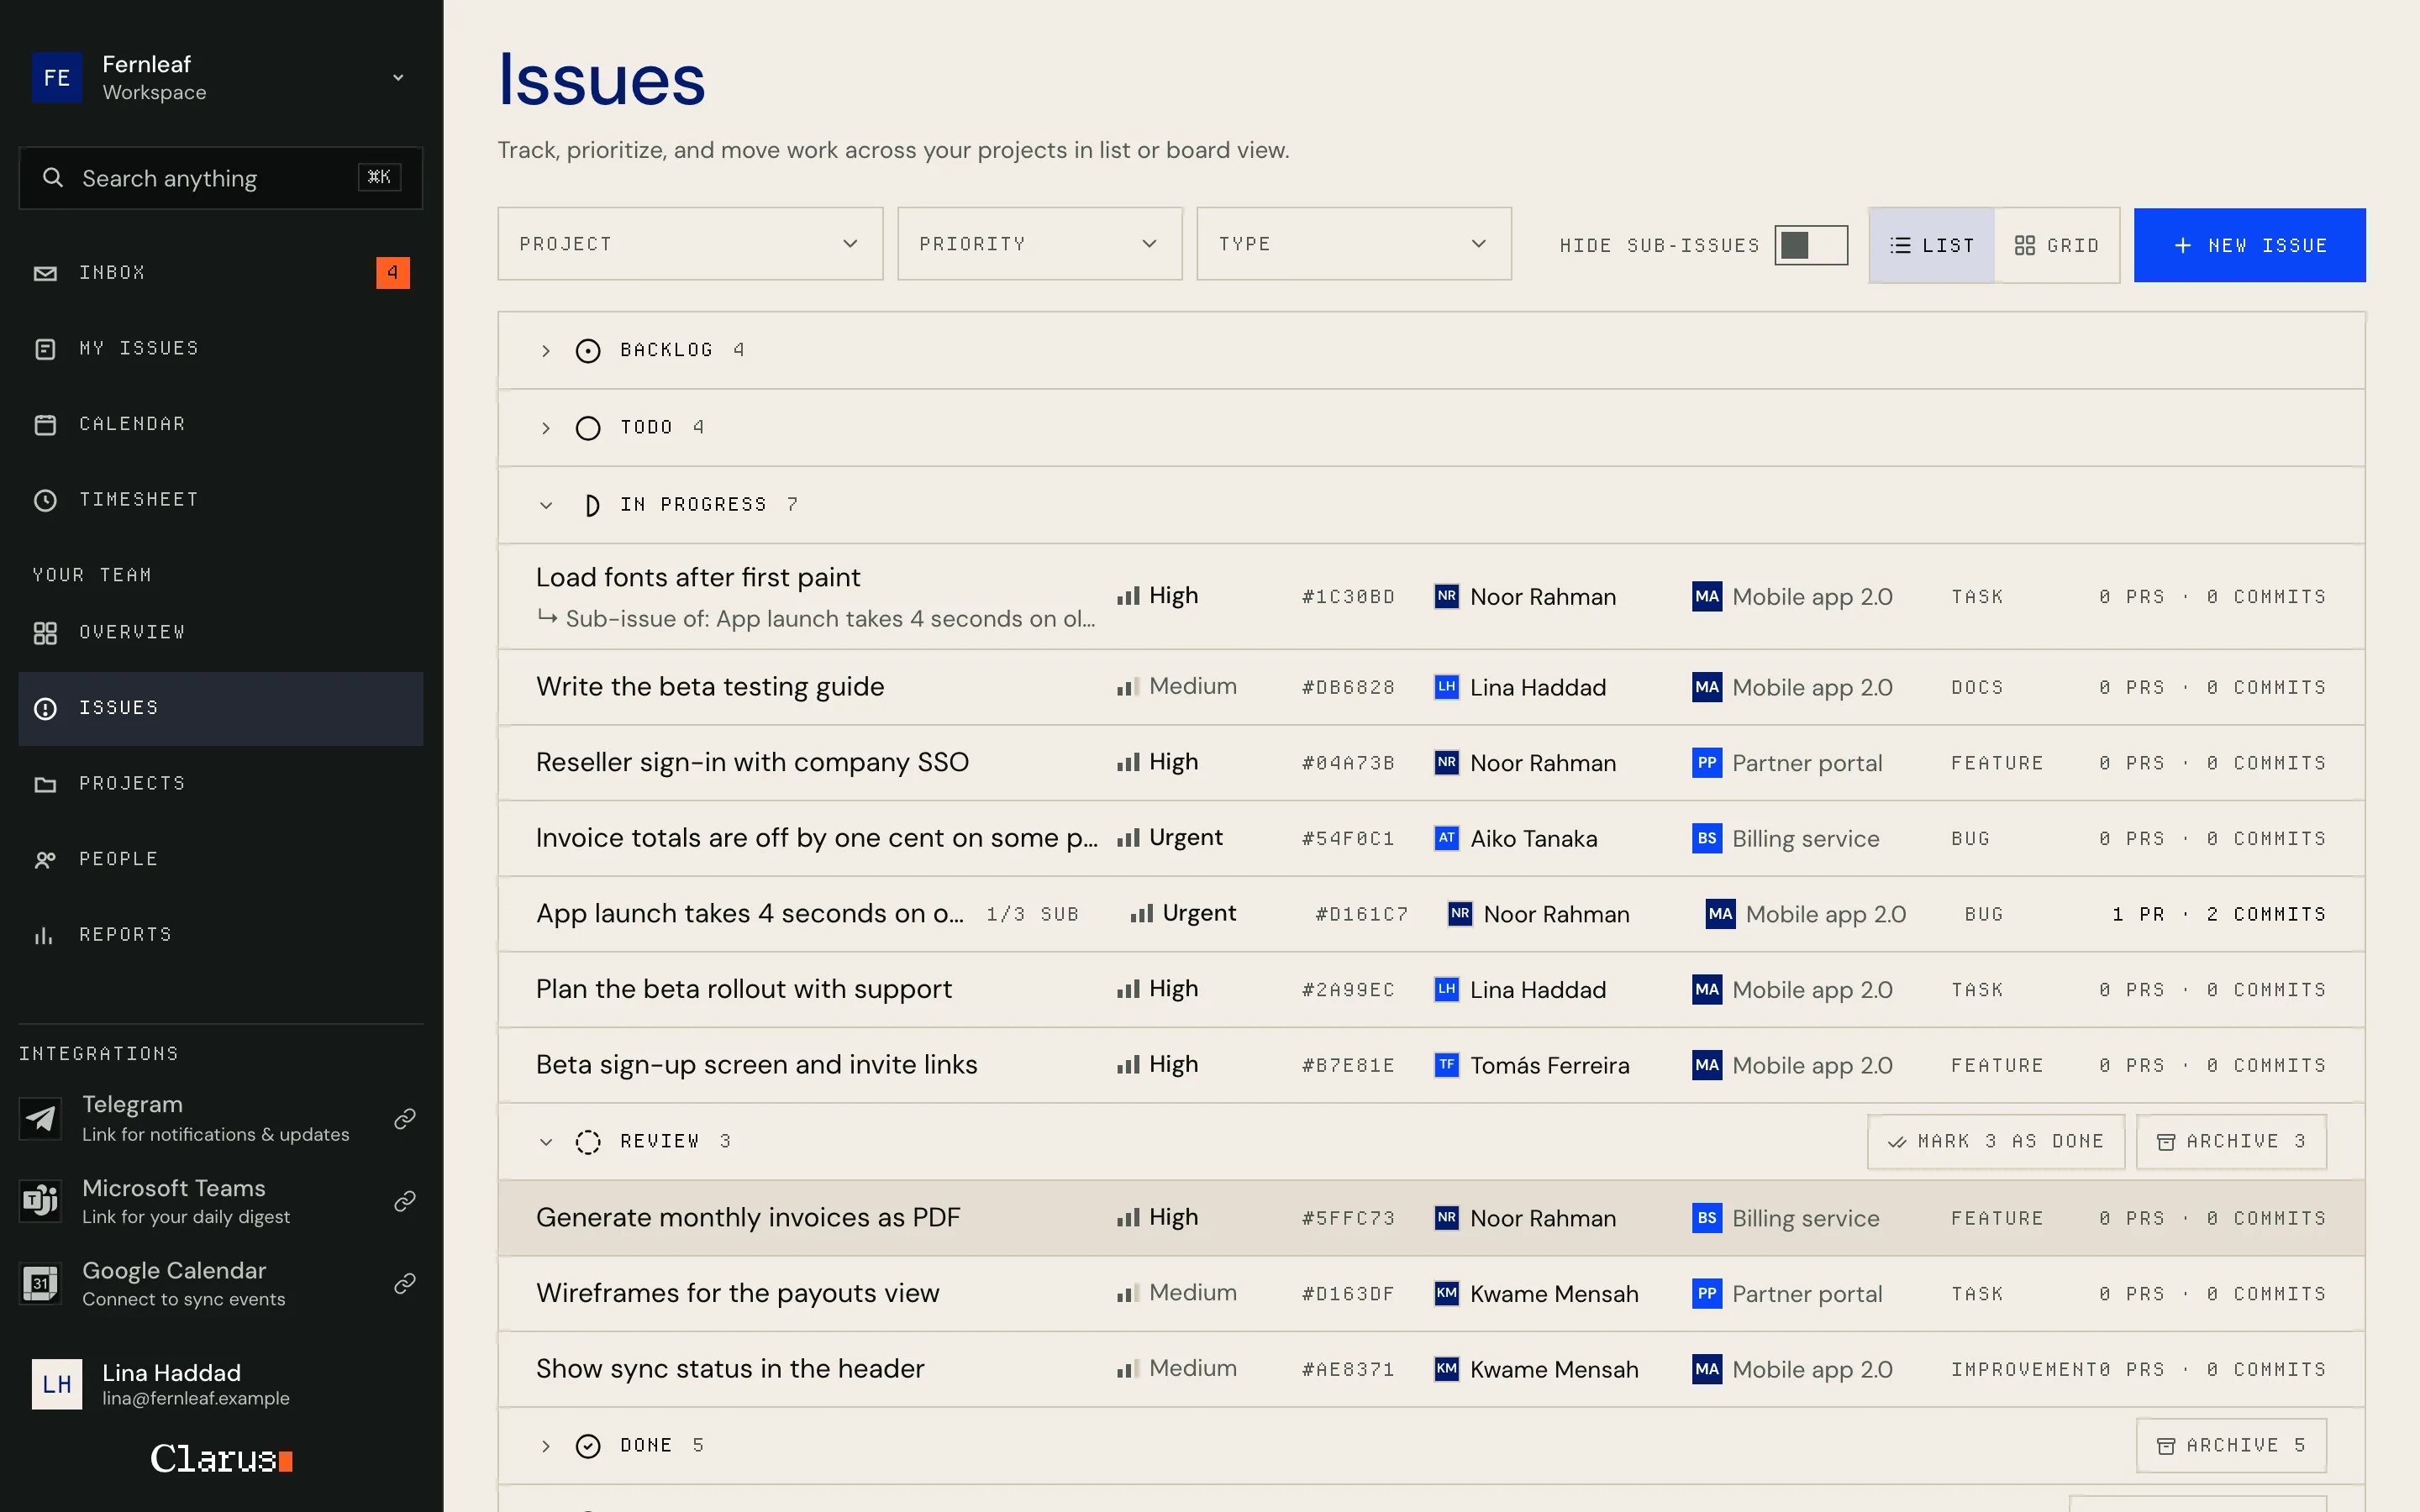Collapse the Review group chevron

546,1142
